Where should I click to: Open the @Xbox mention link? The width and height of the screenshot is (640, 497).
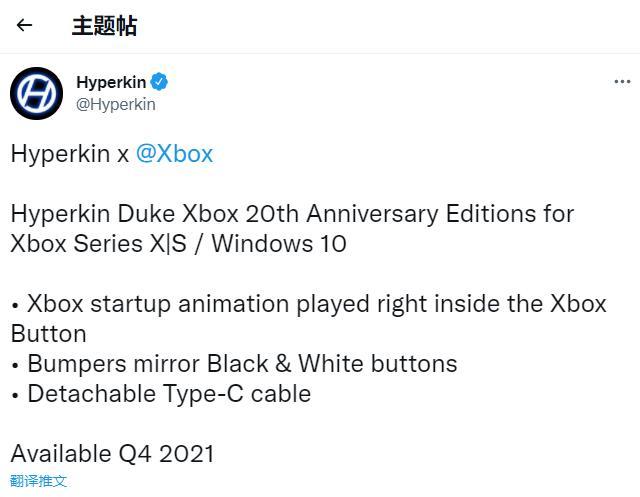click(x=174, y=154)
